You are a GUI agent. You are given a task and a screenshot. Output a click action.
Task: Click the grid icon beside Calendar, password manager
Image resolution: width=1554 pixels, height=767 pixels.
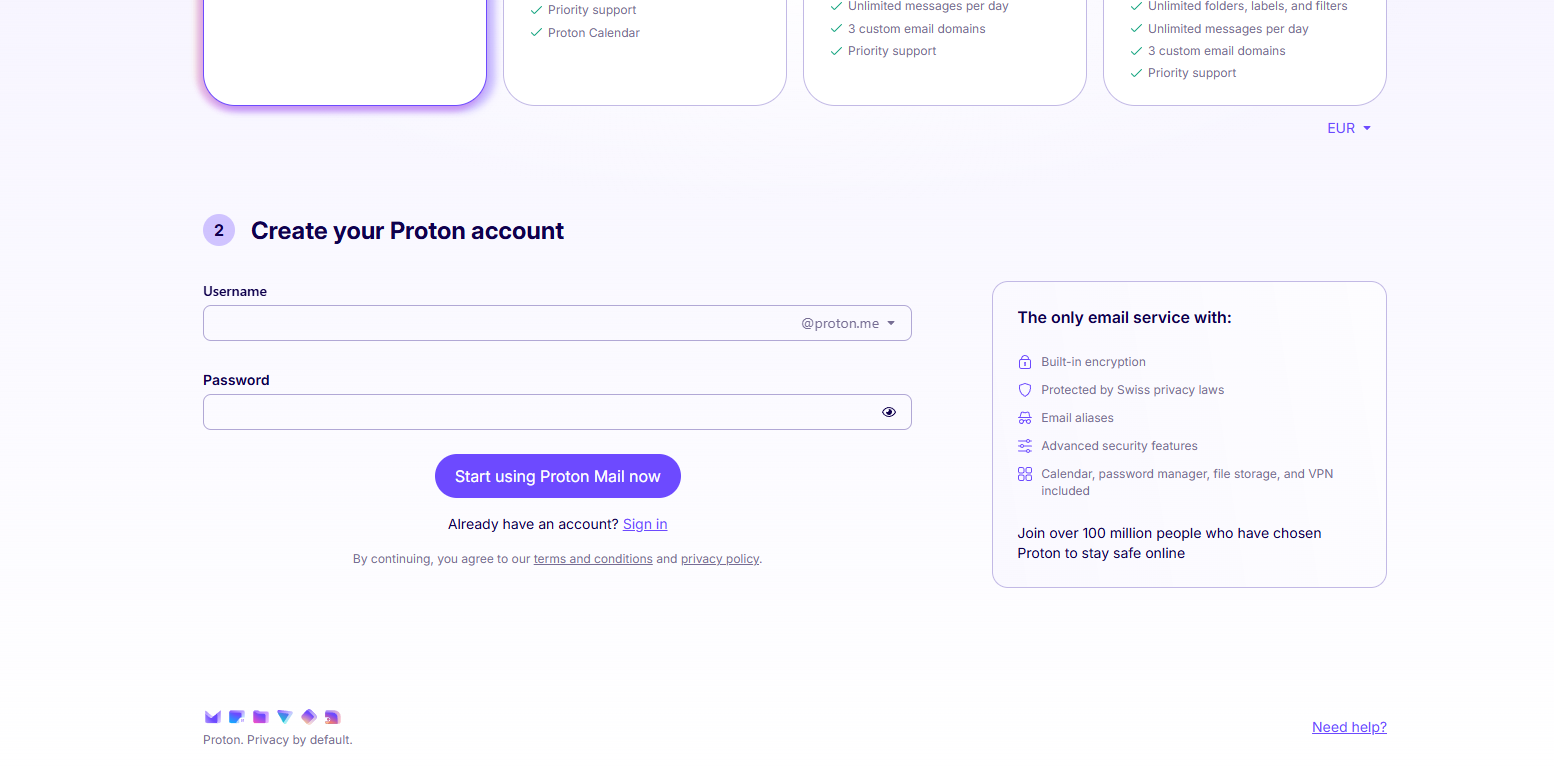pyautogui.click(x=1024, y=474)
